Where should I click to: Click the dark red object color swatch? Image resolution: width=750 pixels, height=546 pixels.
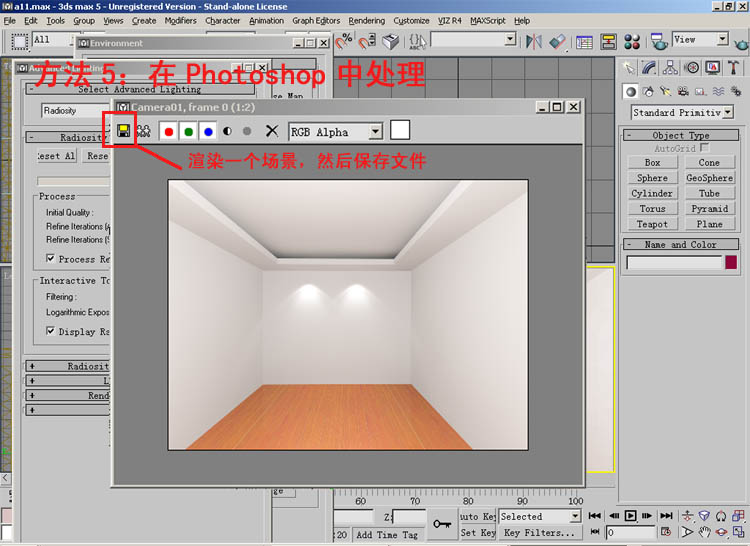tap(731, 262)
